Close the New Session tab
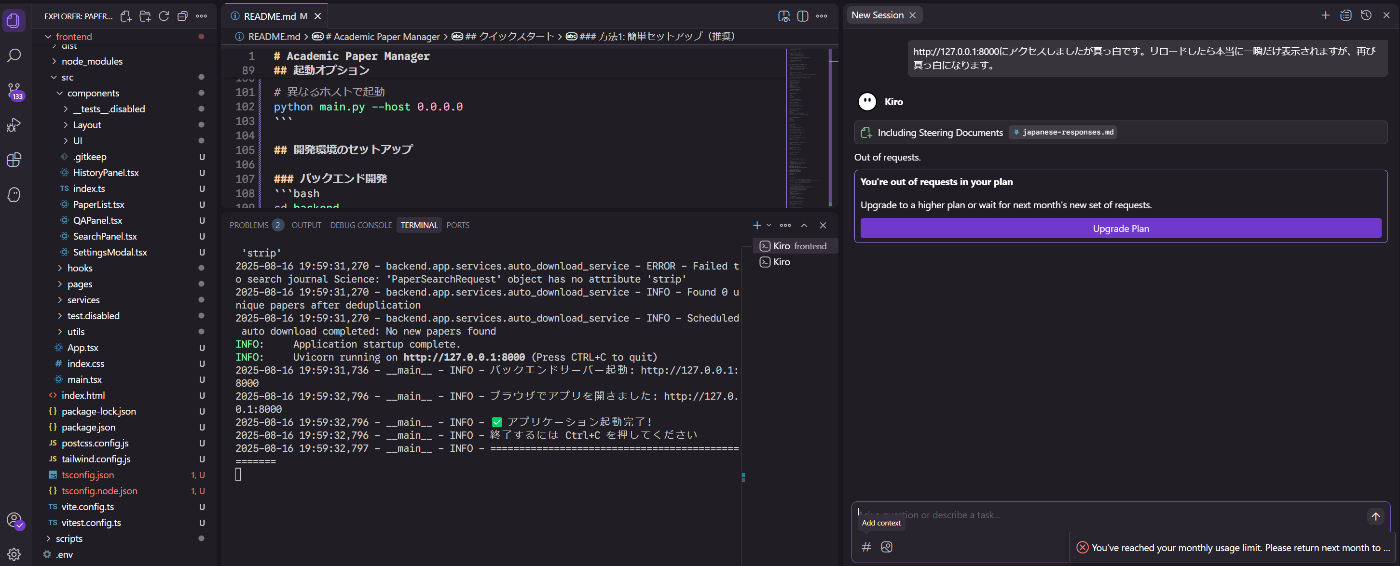 tap(912, 15)
